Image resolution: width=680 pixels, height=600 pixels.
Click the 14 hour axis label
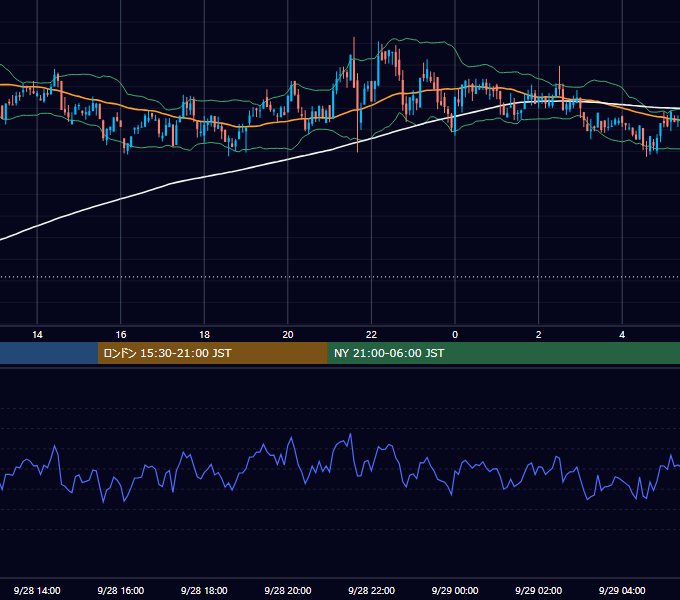[x=37, y=335]
